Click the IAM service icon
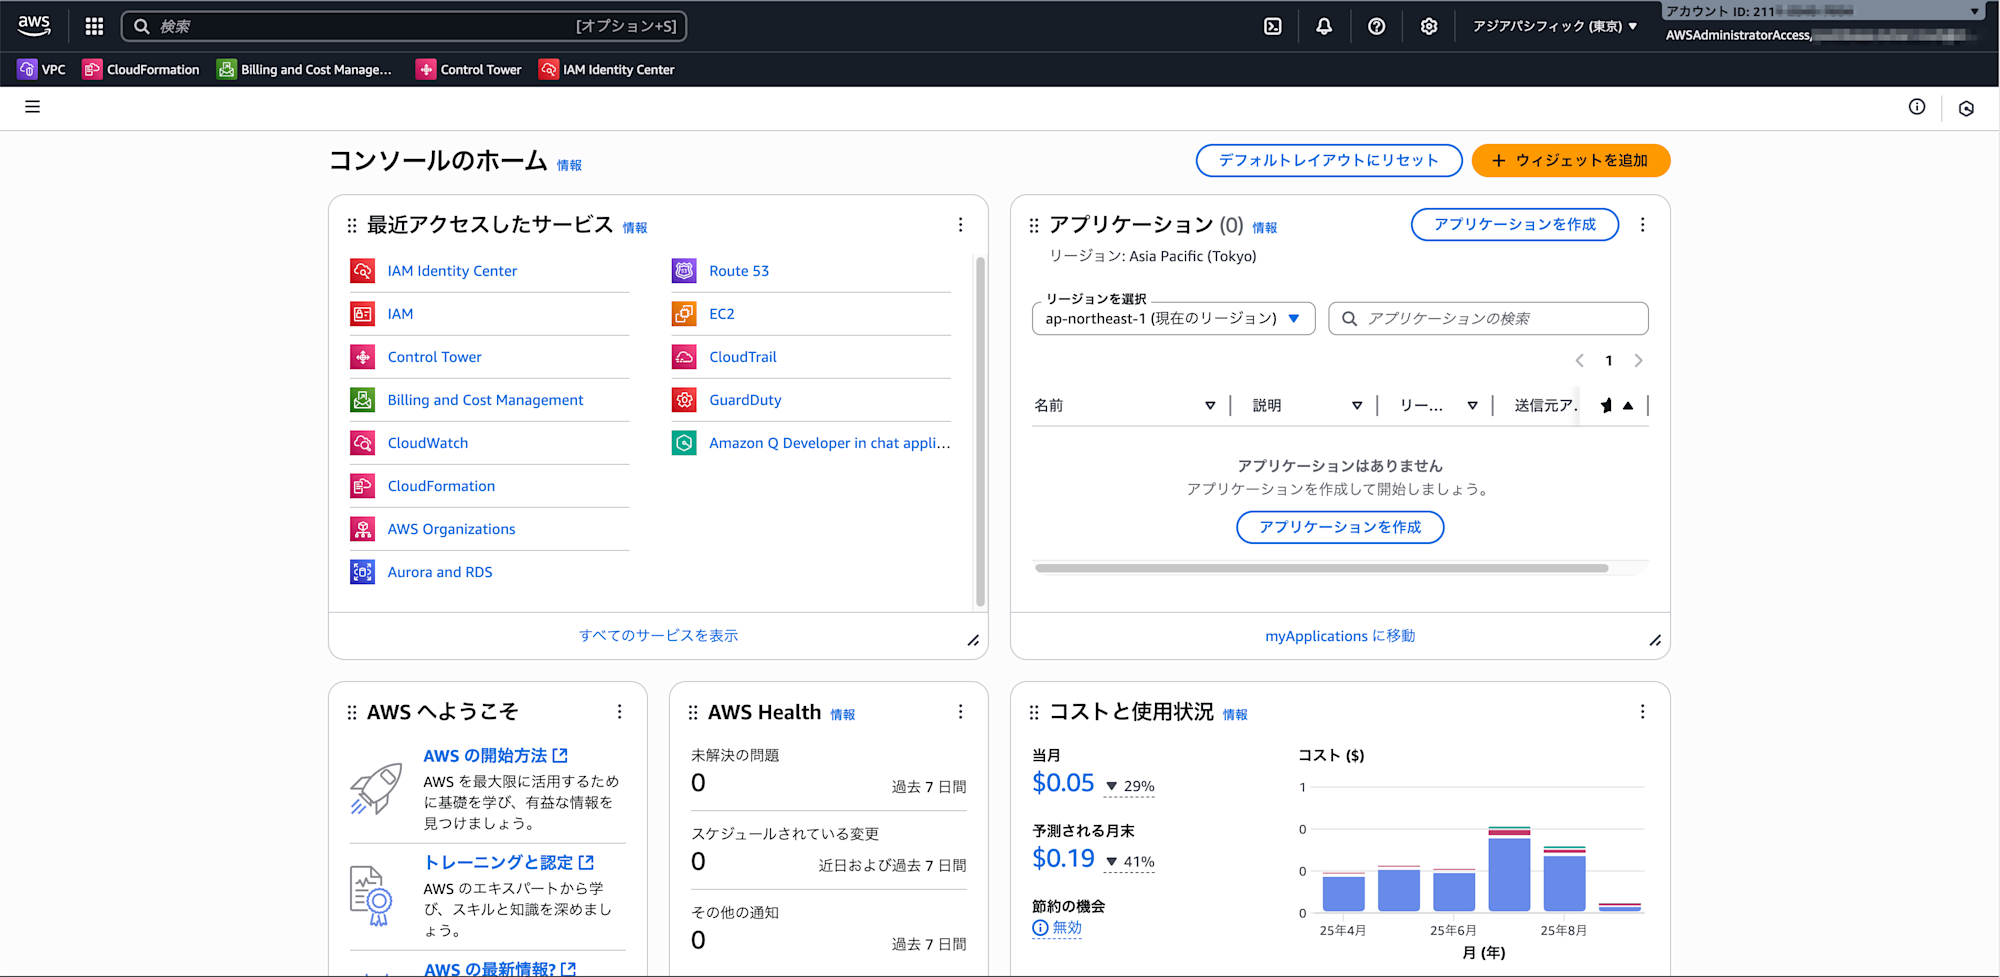 point(362,314)
